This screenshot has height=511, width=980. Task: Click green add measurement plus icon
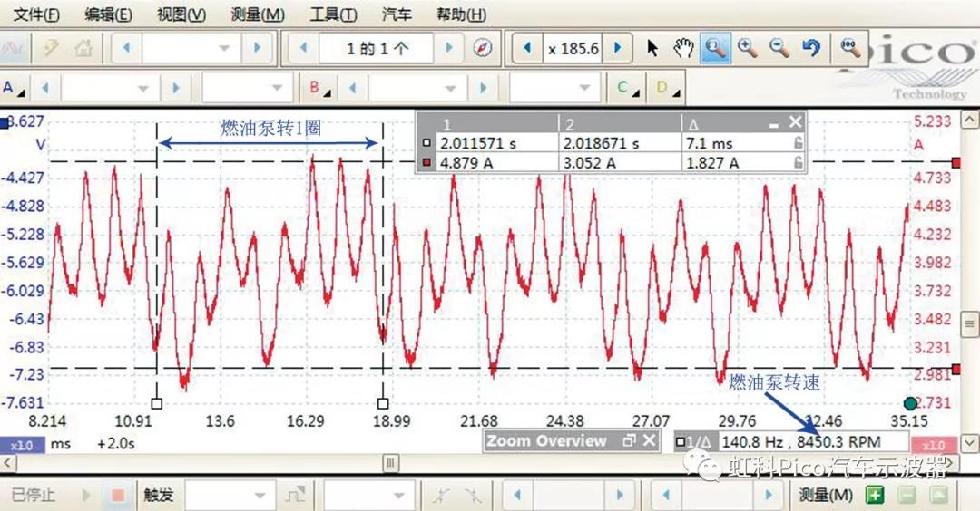[875, 495]
